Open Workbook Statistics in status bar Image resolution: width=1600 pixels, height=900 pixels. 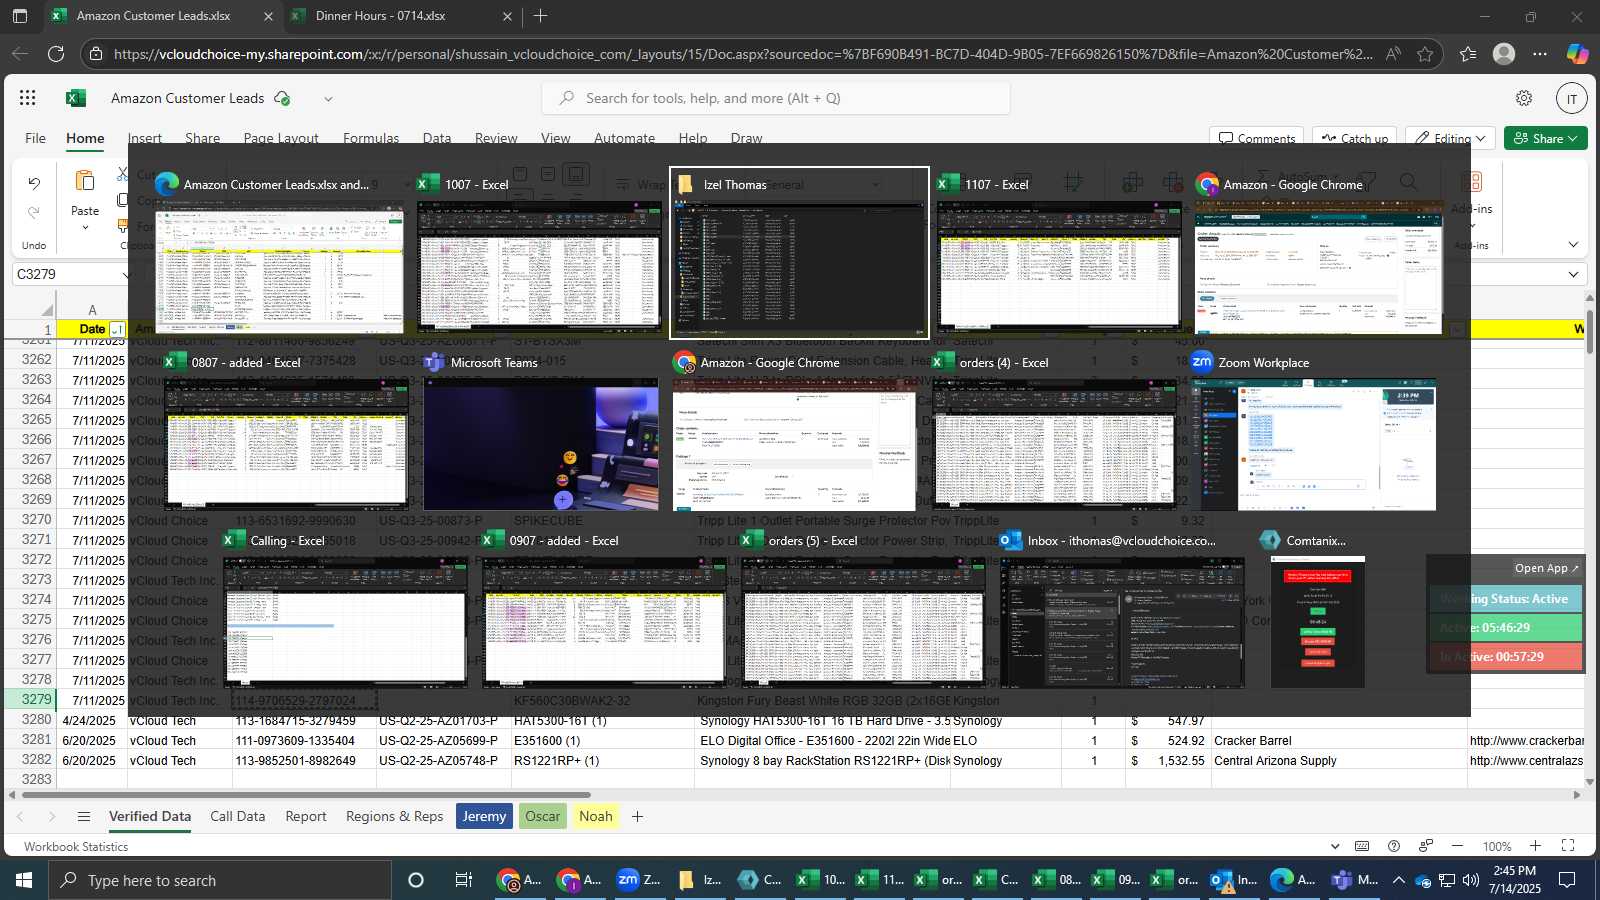pos(76,846)
